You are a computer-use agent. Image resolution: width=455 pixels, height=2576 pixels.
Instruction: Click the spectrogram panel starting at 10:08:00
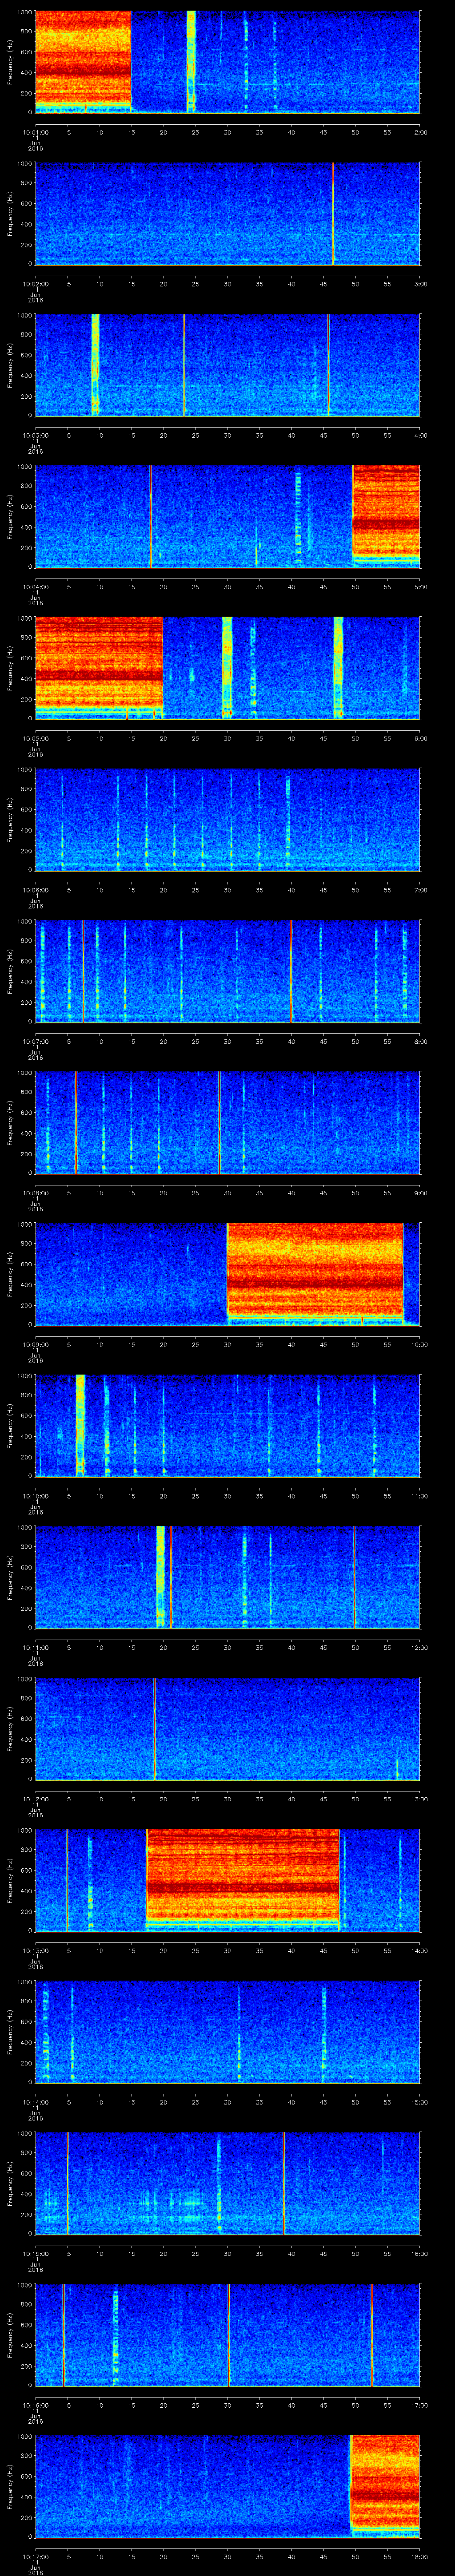(227, 1123)
